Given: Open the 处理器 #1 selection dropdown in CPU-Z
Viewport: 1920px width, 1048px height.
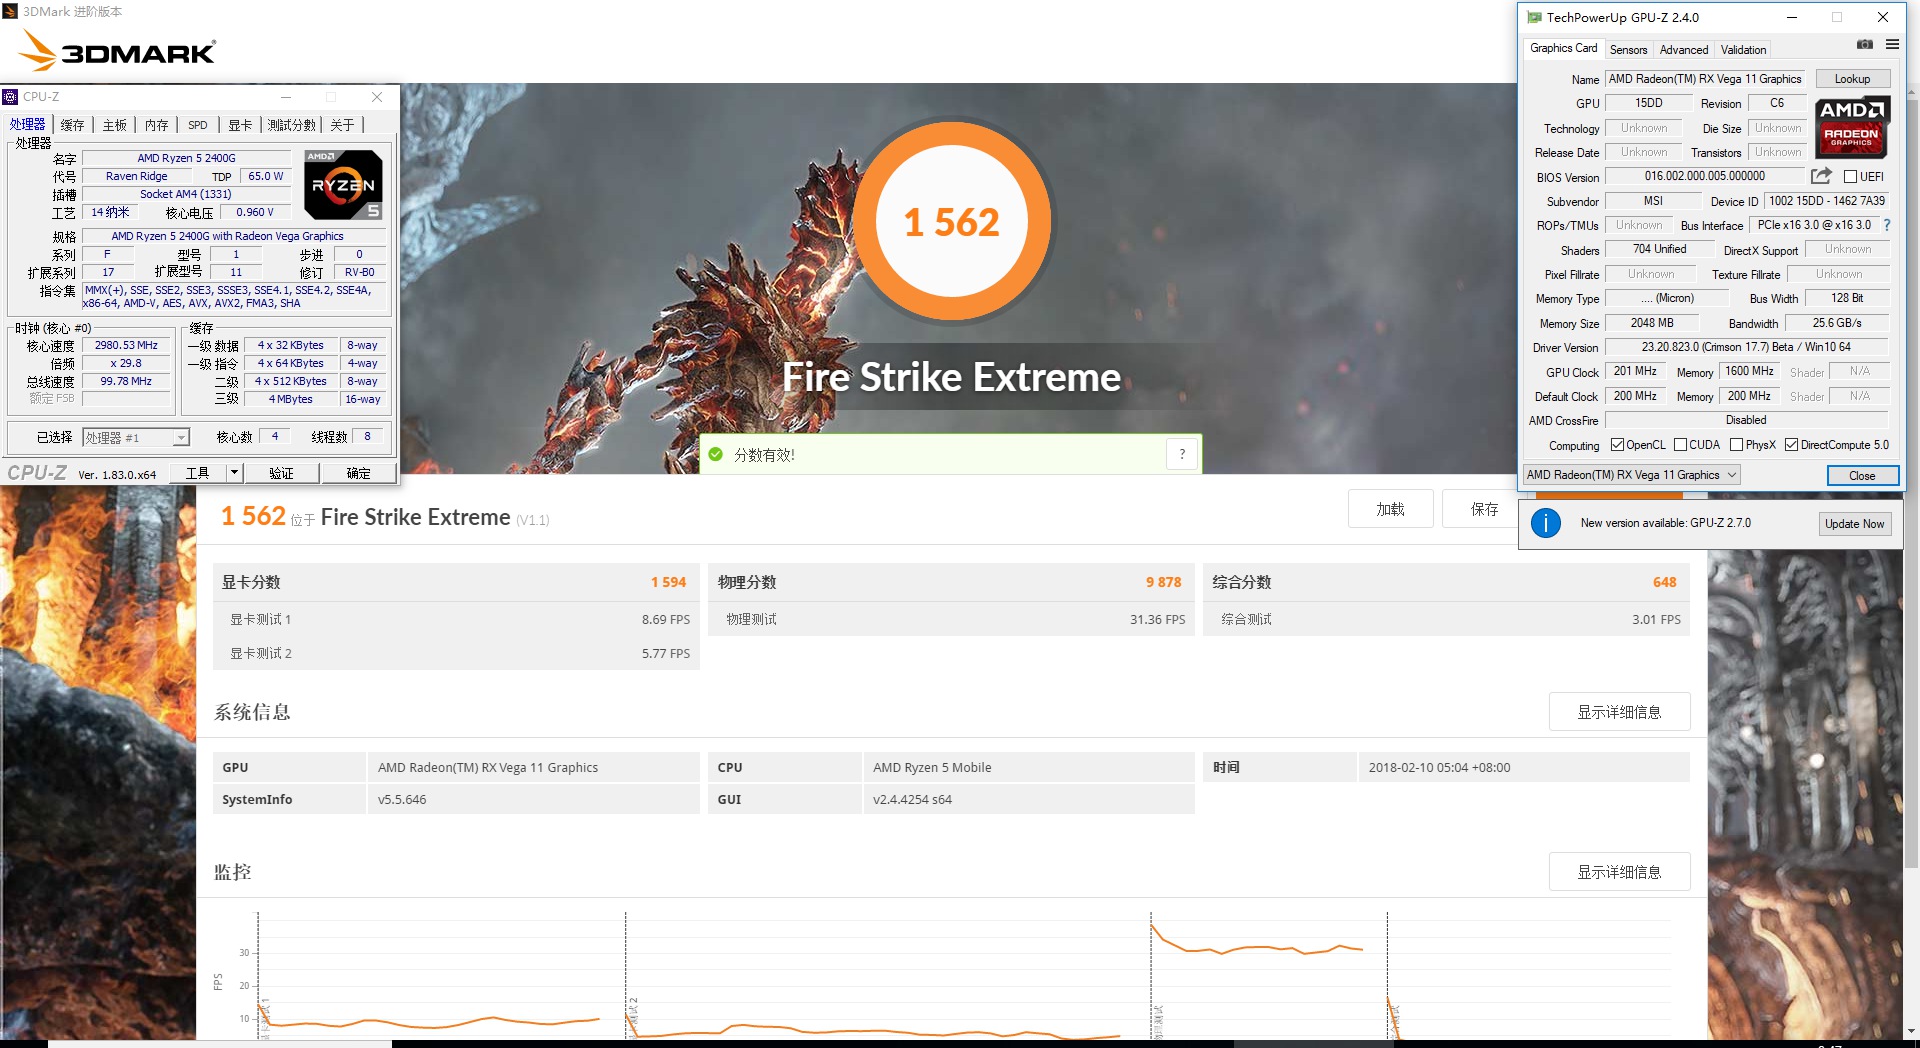Looking at the screenshot, I should point(136,437).
